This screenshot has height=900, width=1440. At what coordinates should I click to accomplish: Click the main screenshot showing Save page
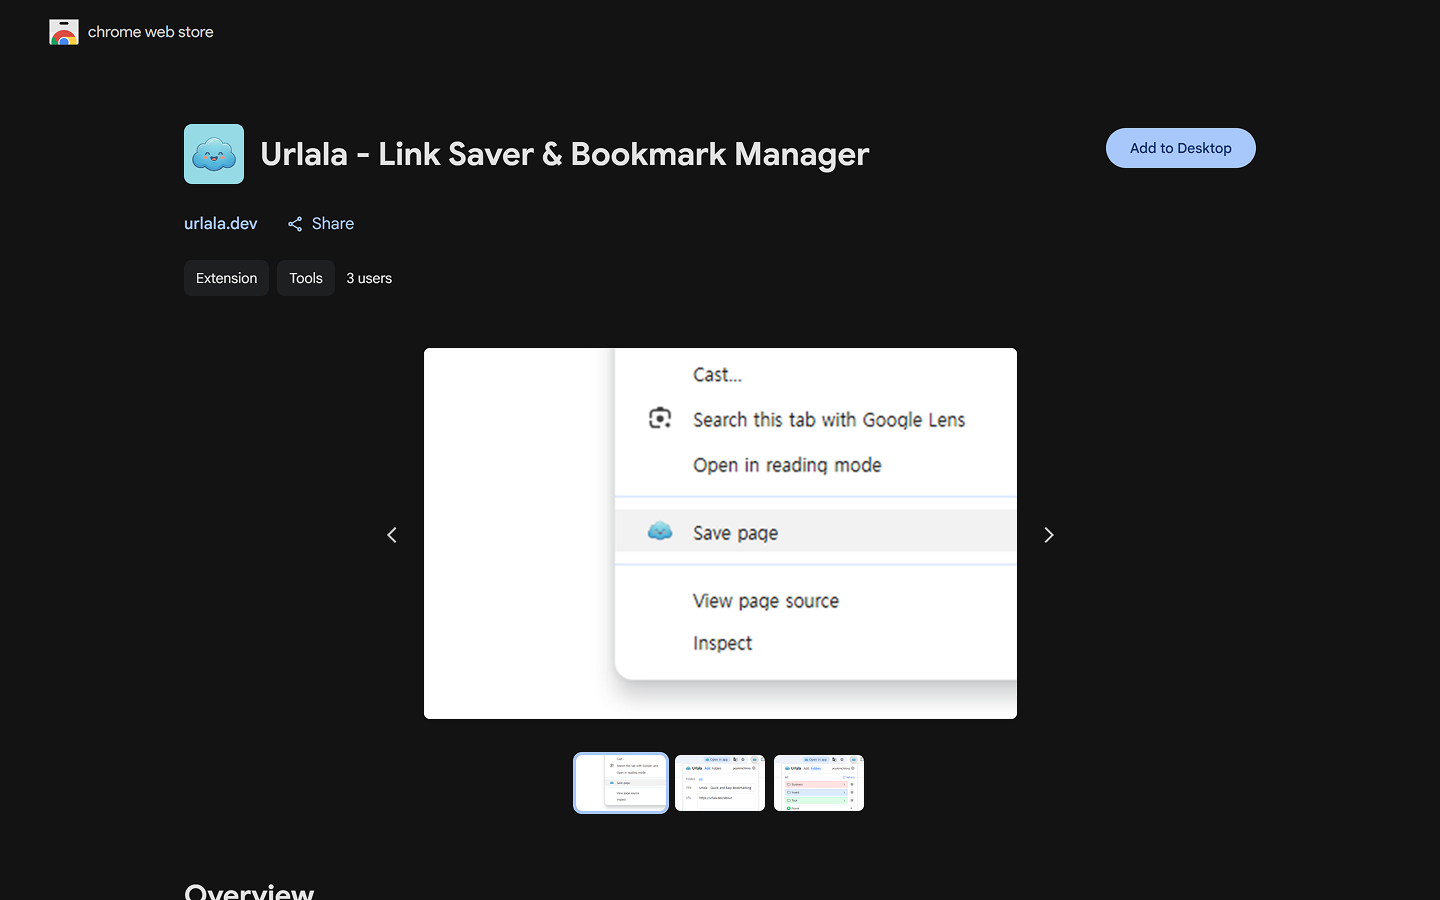click(x=720, y=533)
